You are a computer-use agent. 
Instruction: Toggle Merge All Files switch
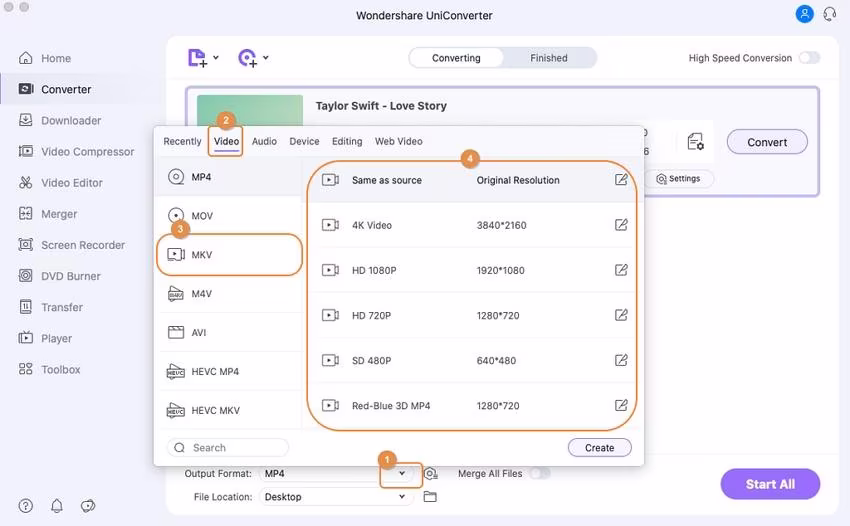point(539,473)
